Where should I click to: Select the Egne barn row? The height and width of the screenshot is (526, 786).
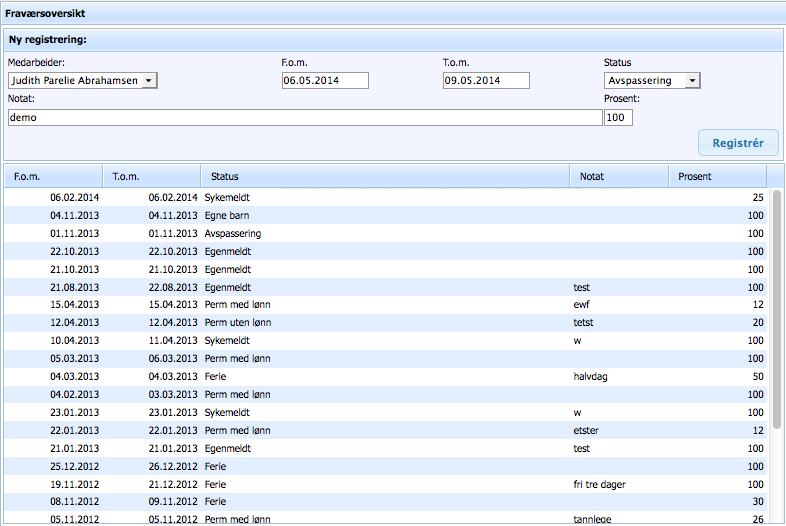click(x=385, y=216)
